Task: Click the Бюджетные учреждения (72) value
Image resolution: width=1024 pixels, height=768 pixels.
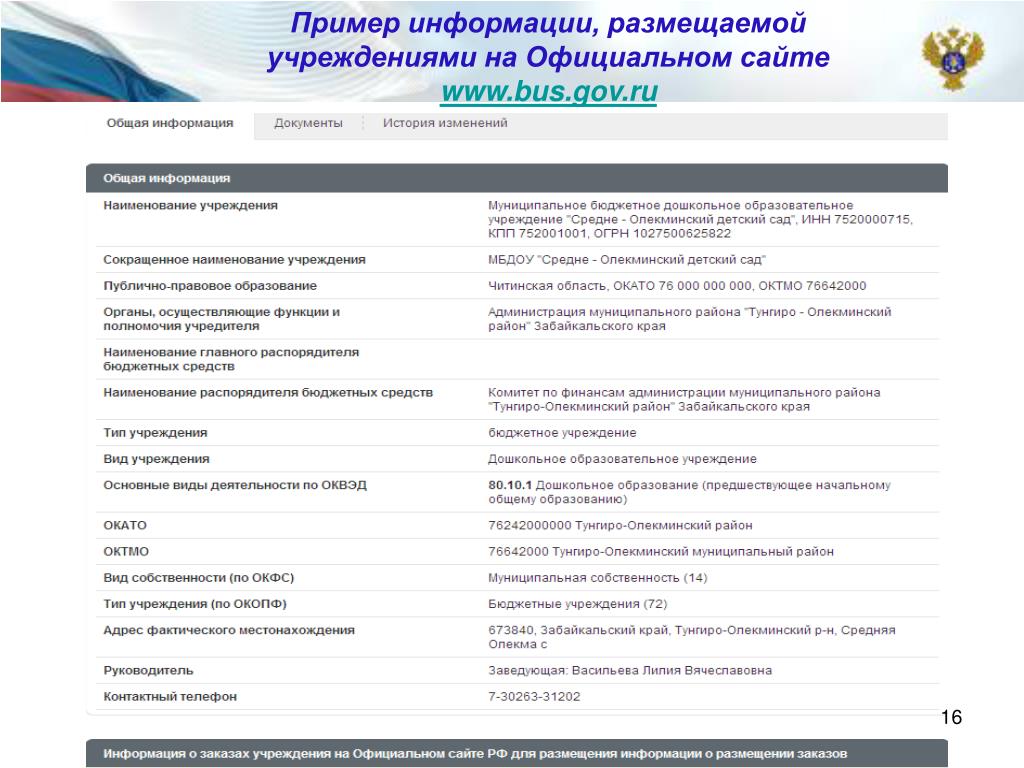Action: pyautogui.click(x=578, y=603)
